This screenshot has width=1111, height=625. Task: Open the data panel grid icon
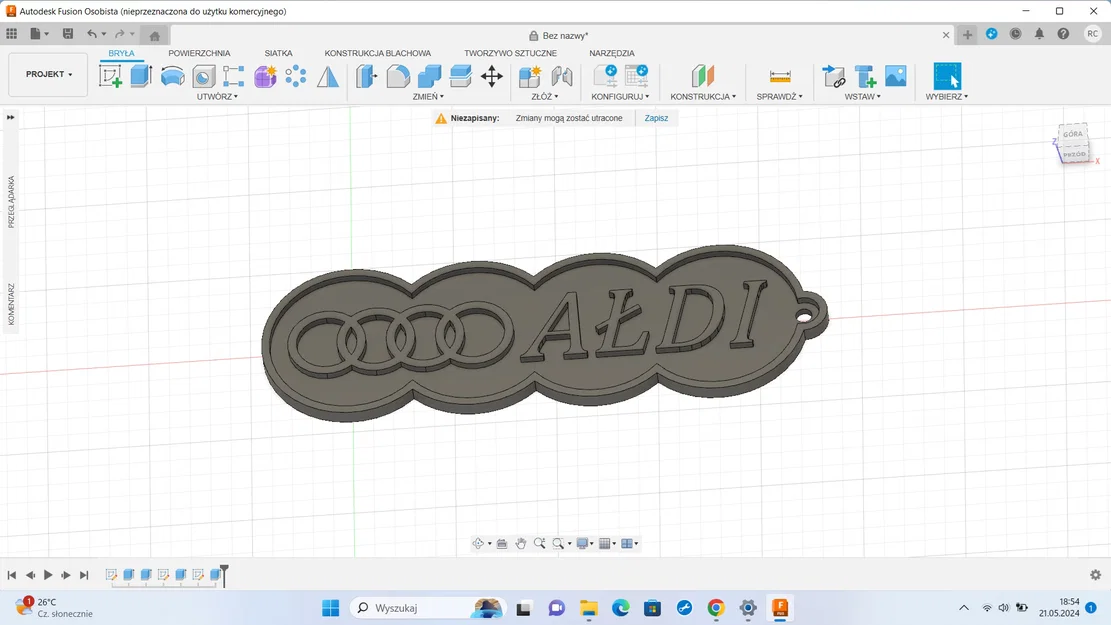[11, 33]
